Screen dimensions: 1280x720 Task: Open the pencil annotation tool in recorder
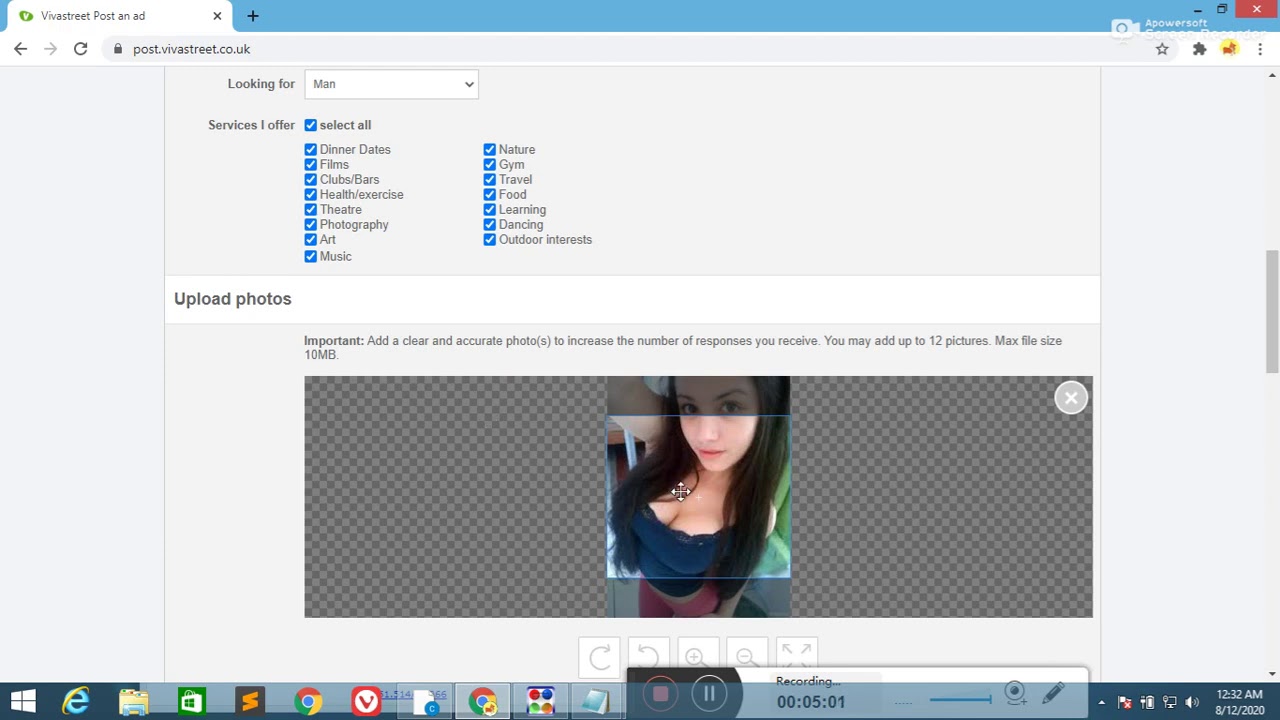(x=1053, y=693)
